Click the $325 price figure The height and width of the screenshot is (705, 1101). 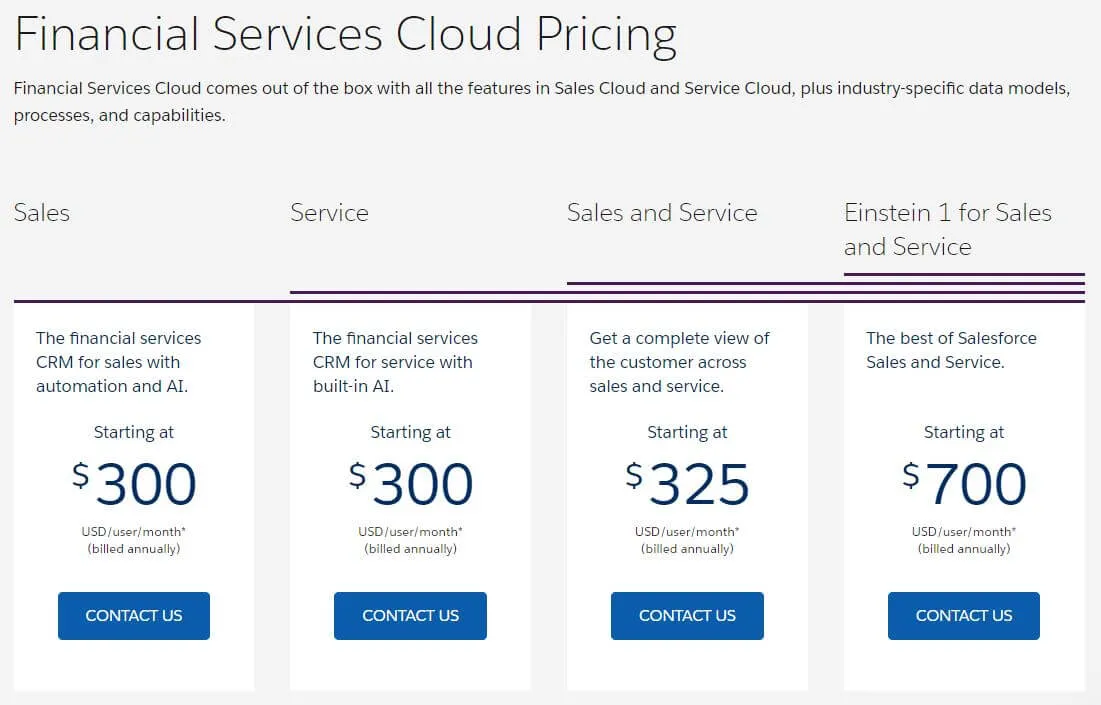click(687, 485)
